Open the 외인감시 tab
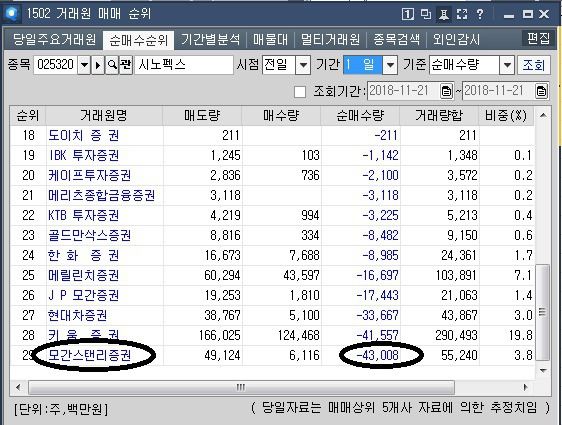 coord(456,39)
